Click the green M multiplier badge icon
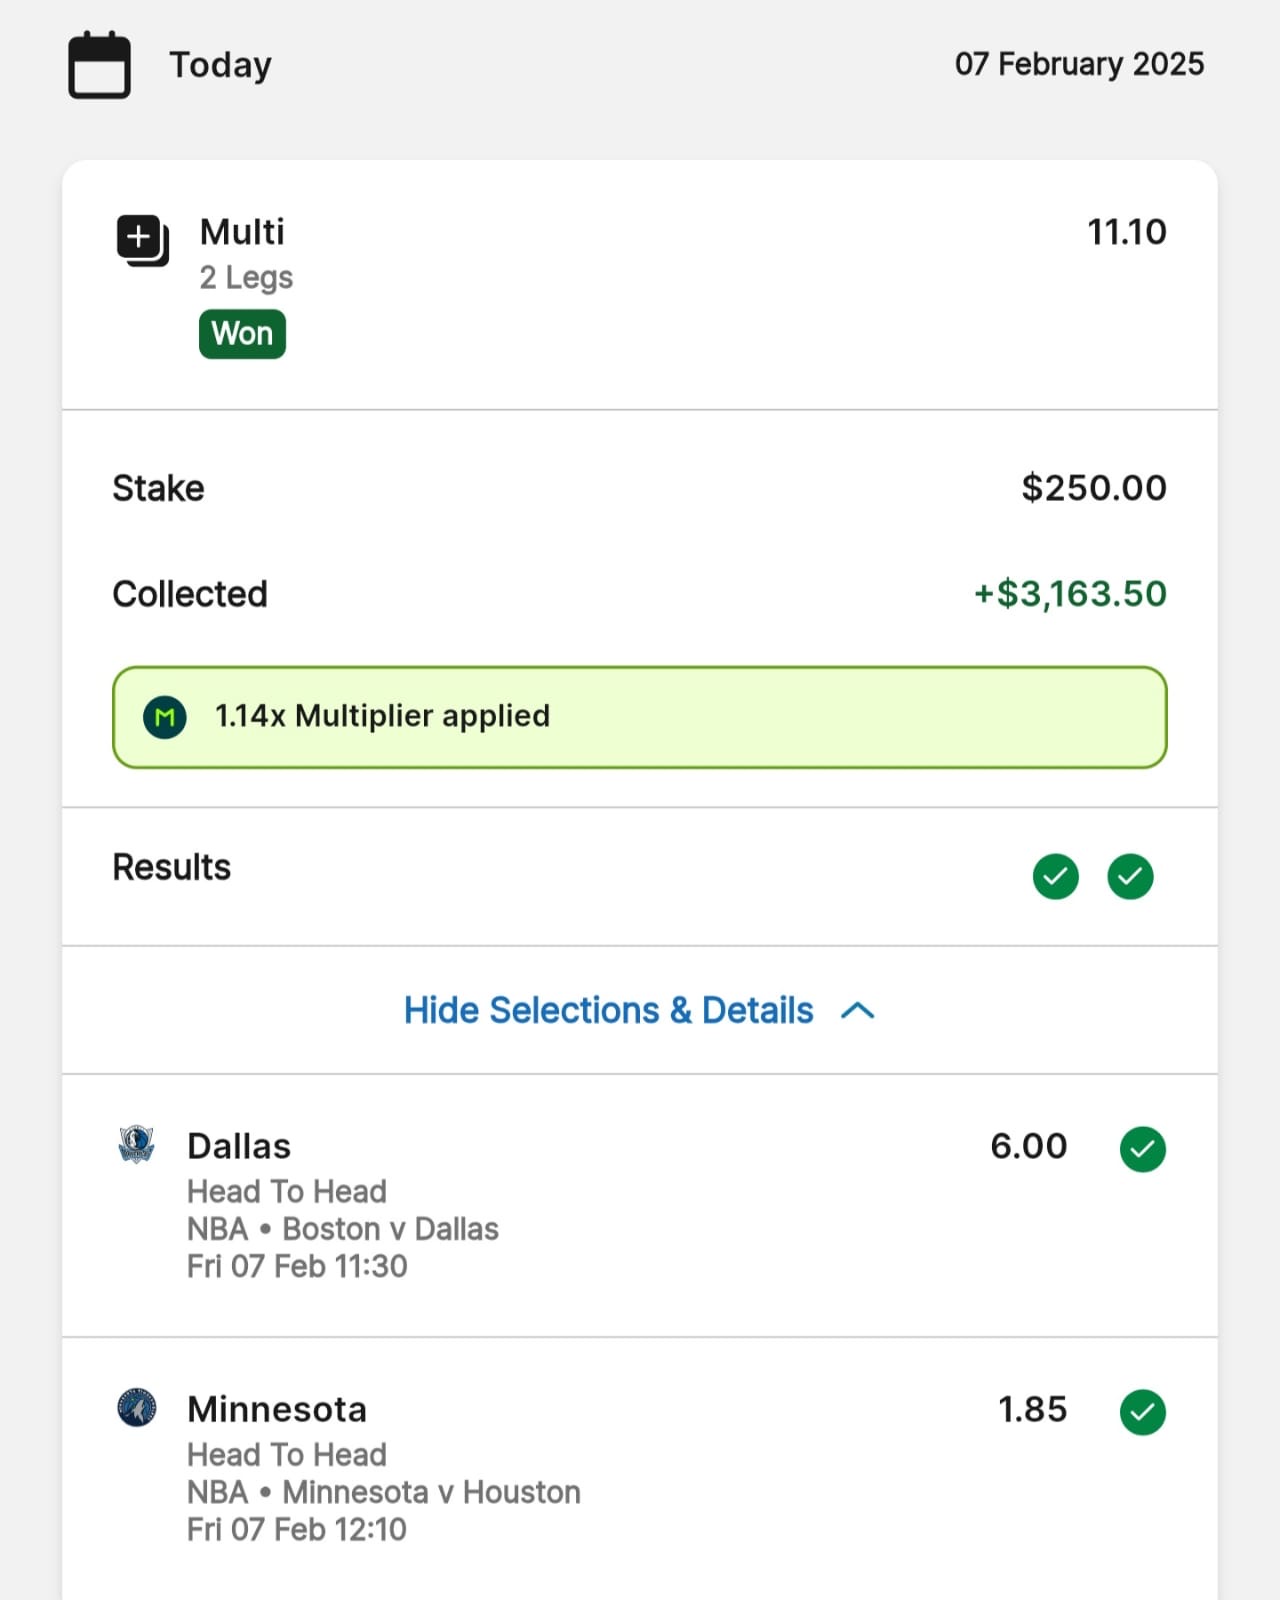The width and height of the screenshot is (1280, 1600). coord(165,717)
